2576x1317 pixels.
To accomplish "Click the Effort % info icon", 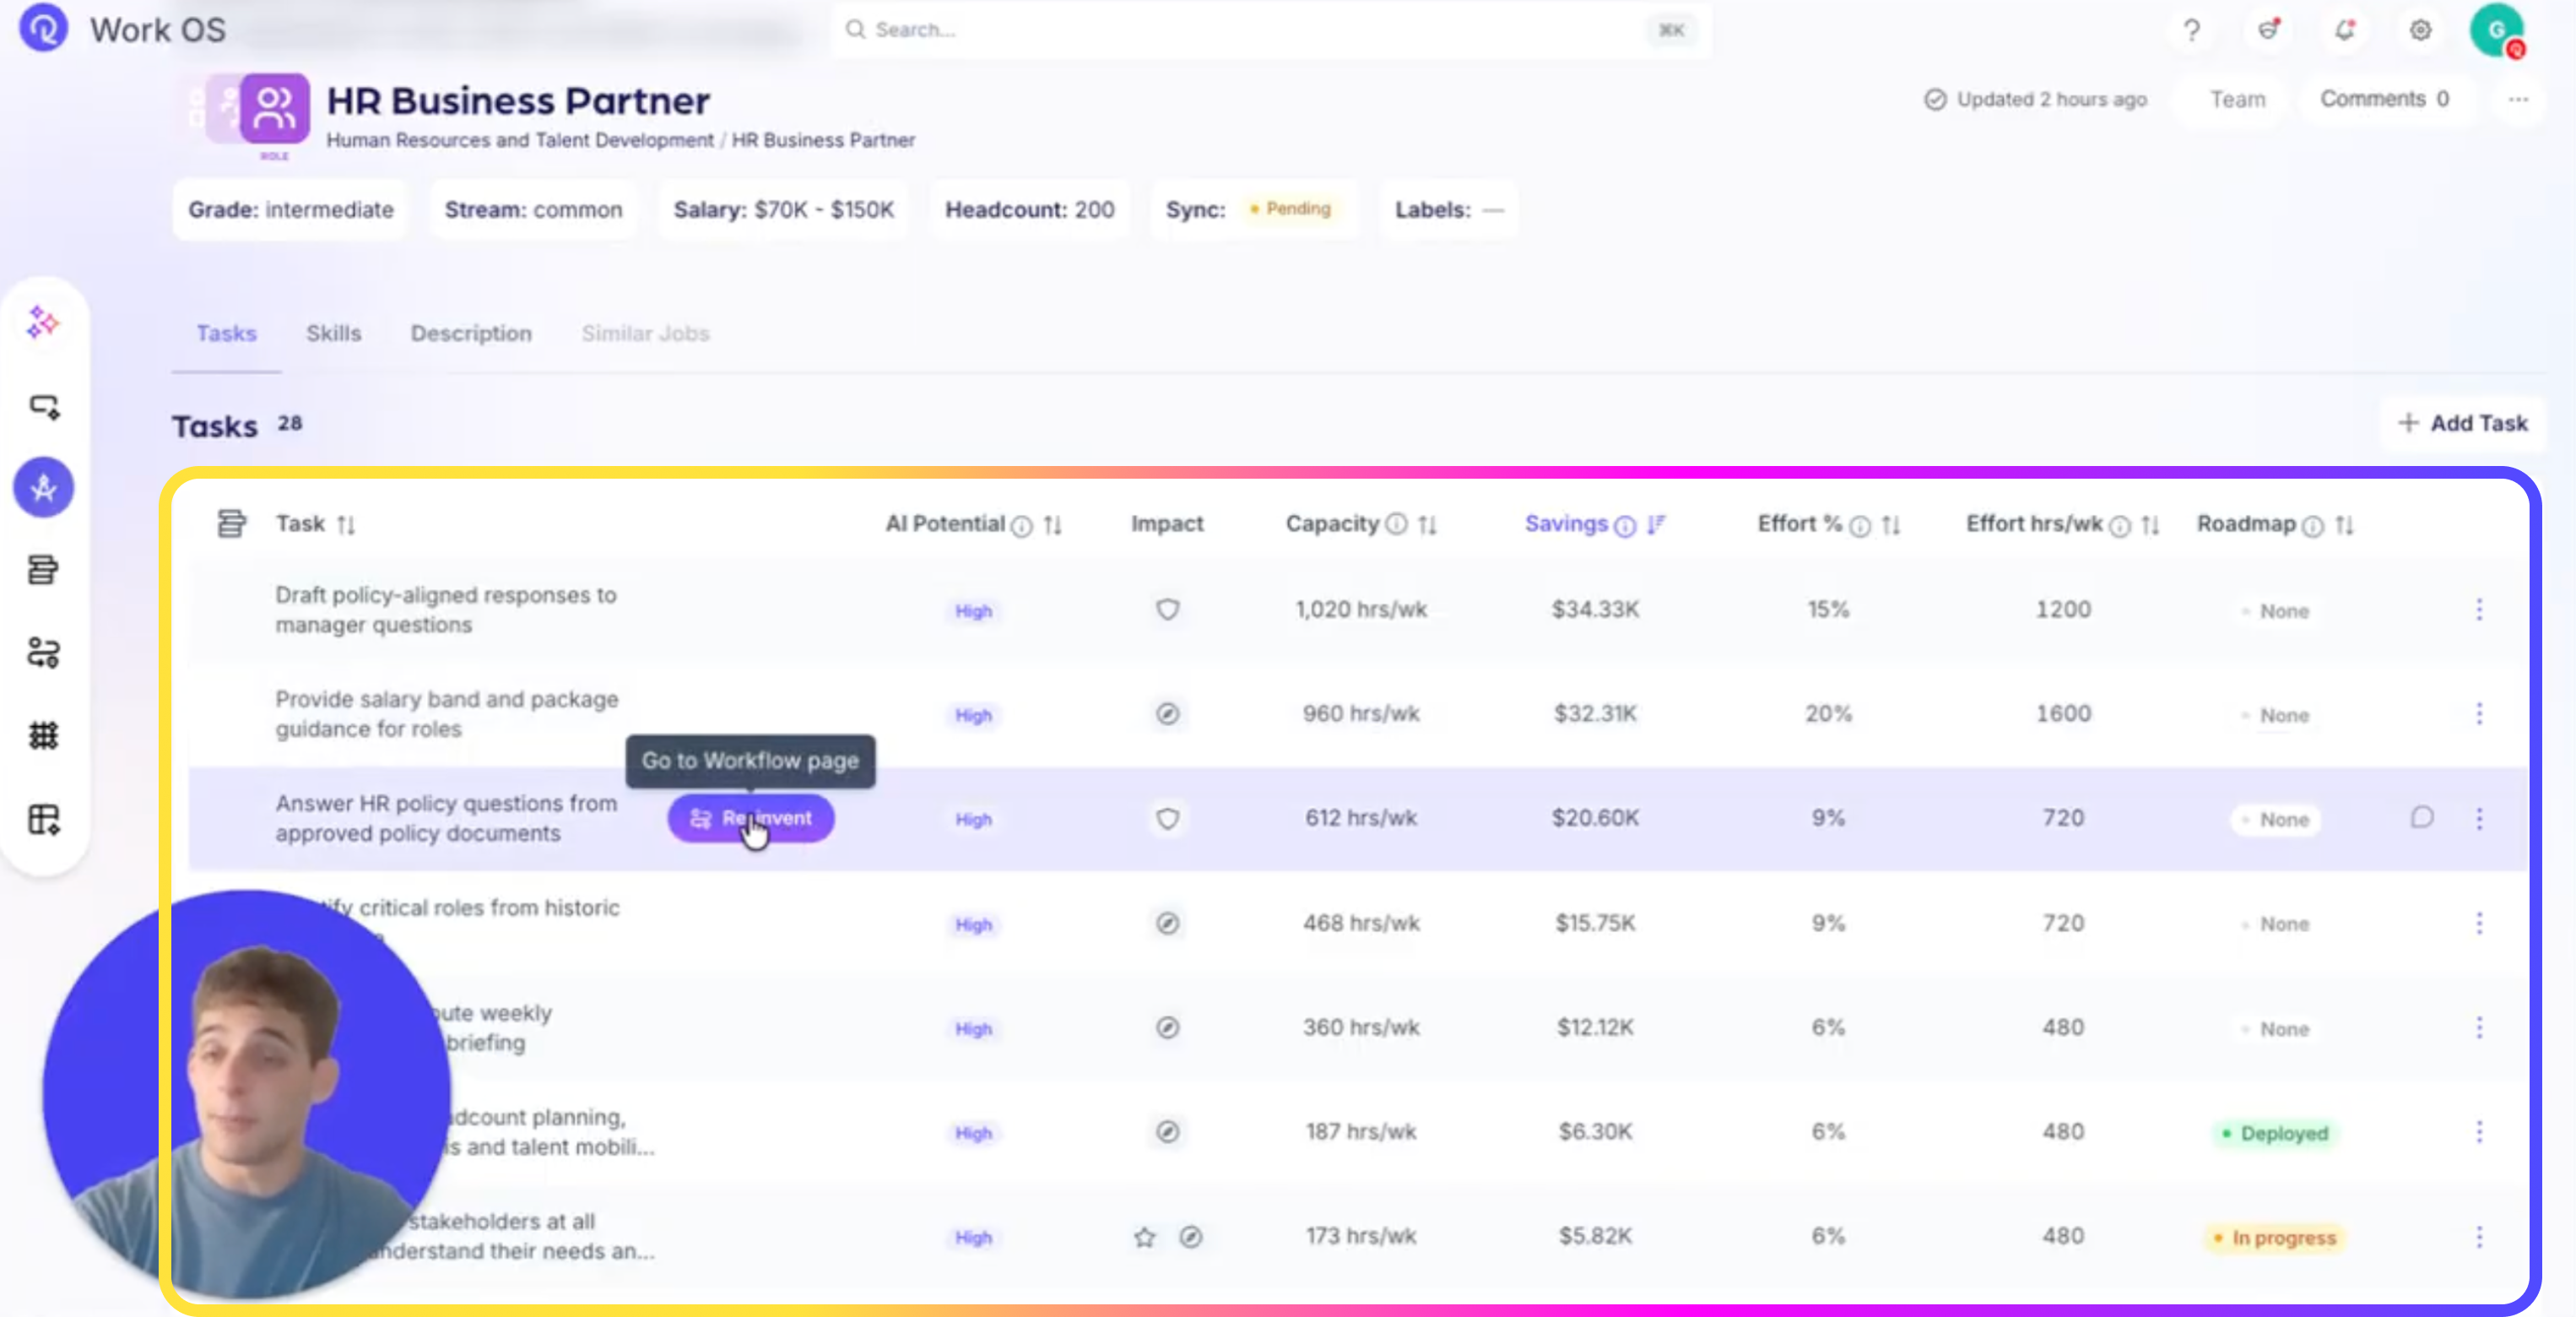I will pos(1859,526).
